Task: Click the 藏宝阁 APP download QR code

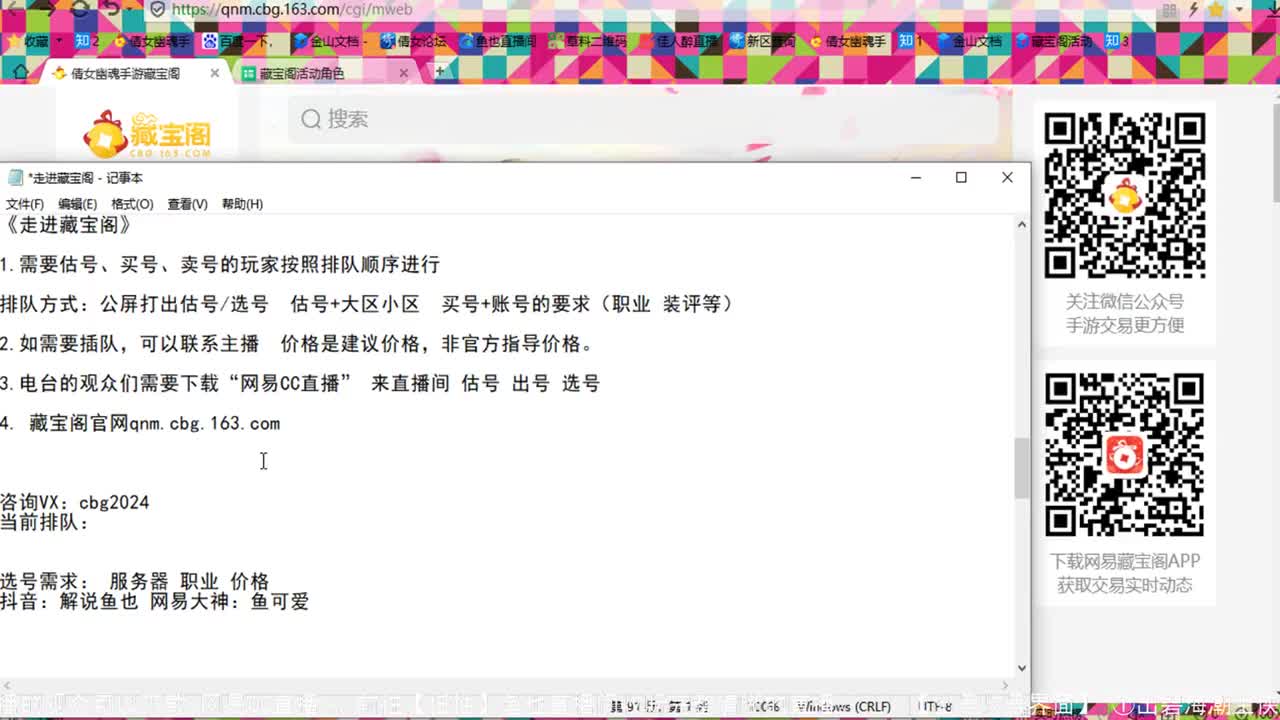Action: click(1125, 455)
